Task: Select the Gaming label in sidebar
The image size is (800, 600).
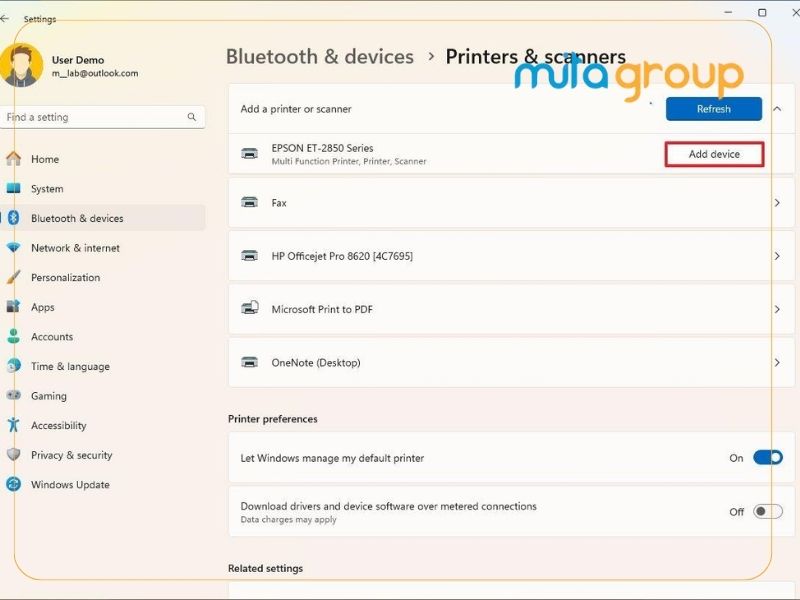Action: coord(48,396)
